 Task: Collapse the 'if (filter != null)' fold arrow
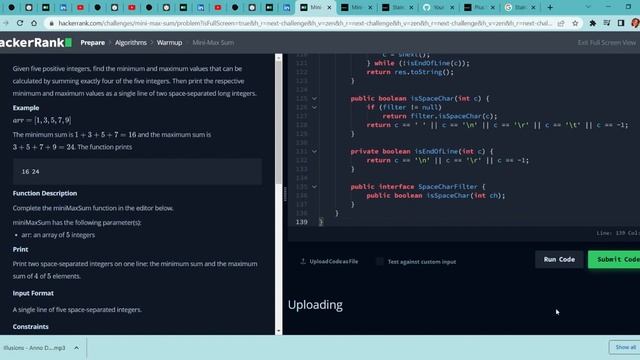click(x=314, y=107)
